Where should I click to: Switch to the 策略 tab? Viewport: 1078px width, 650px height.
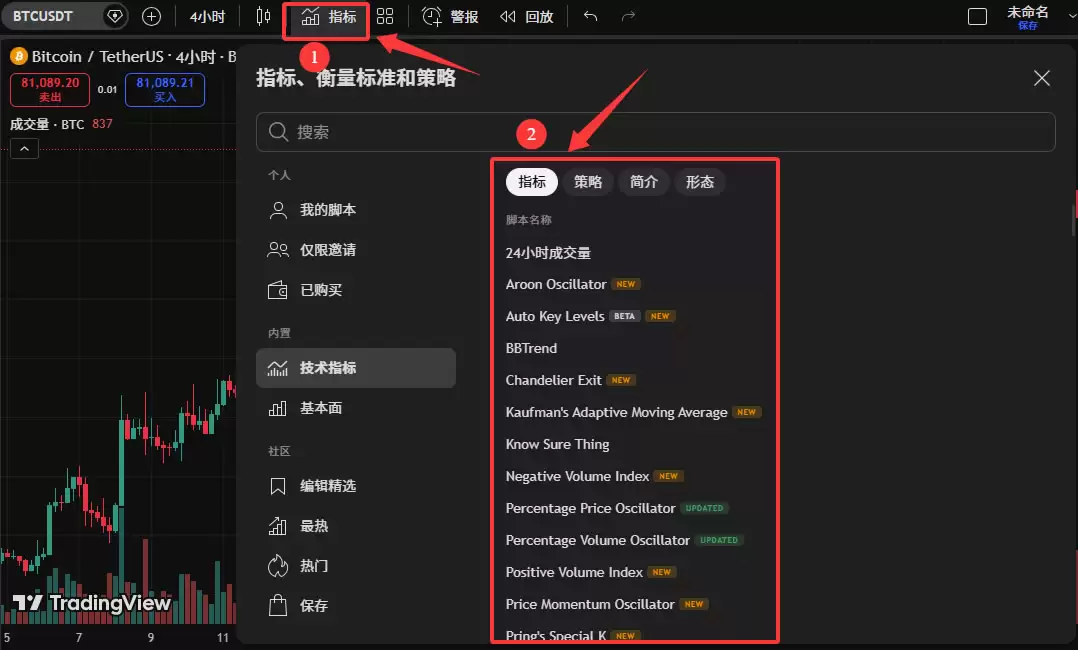pyautogui.click(x=588, y=182)
